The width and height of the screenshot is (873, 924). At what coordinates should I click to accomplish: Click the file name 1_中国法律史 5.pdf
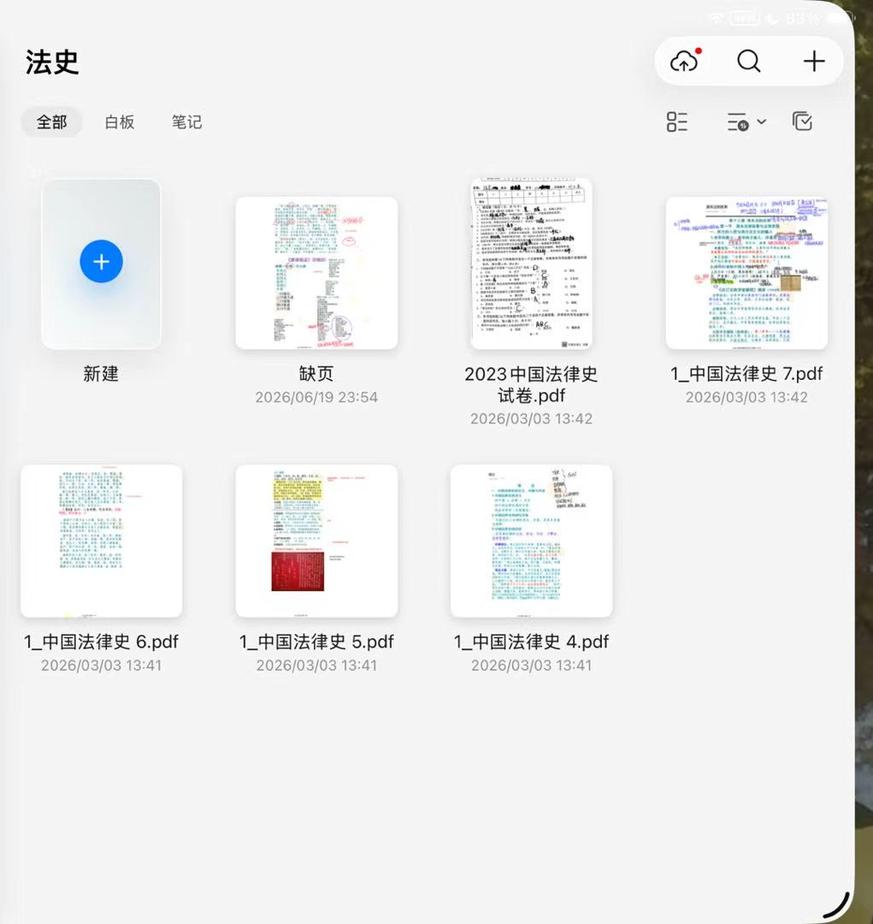317,642
